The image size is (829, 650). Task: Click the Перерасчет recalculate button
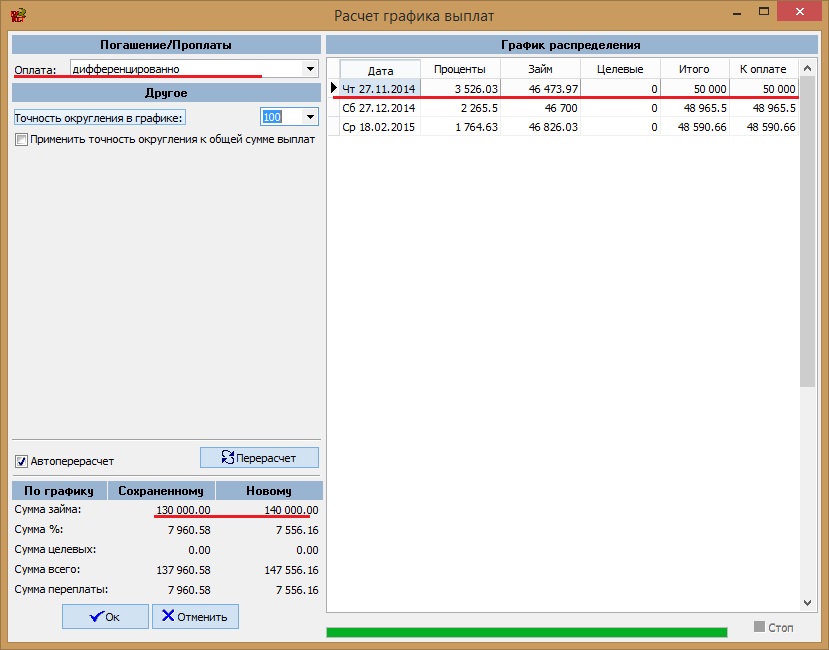coord(260,458)
